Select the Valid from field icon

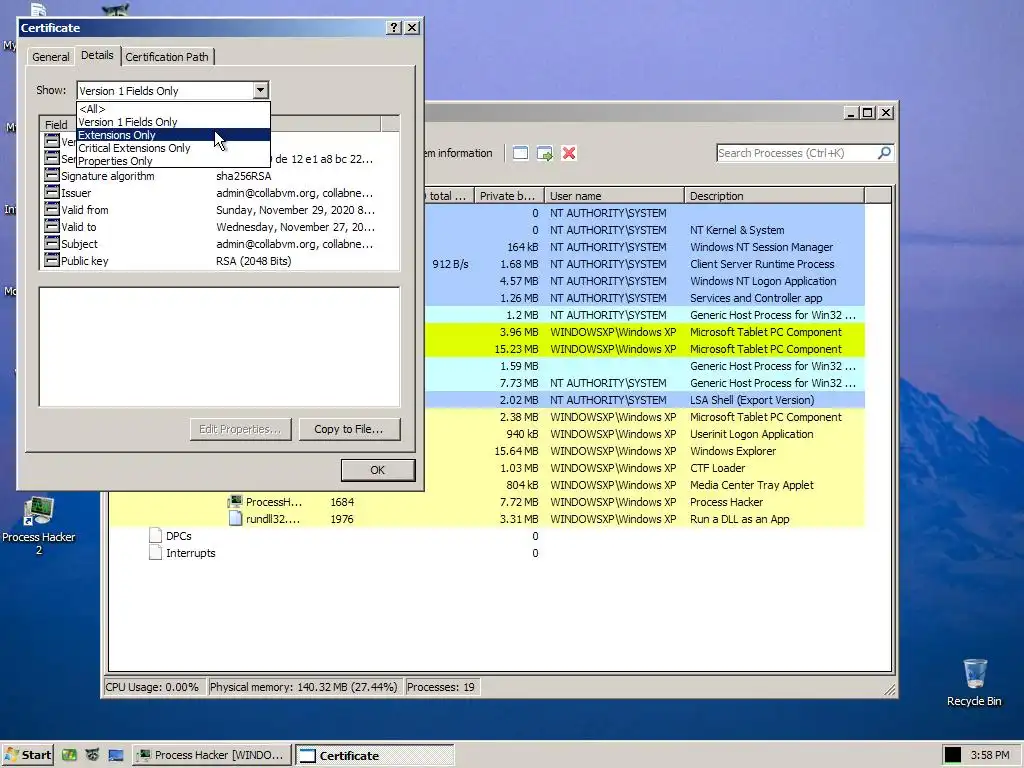click(x=52, y=209)
